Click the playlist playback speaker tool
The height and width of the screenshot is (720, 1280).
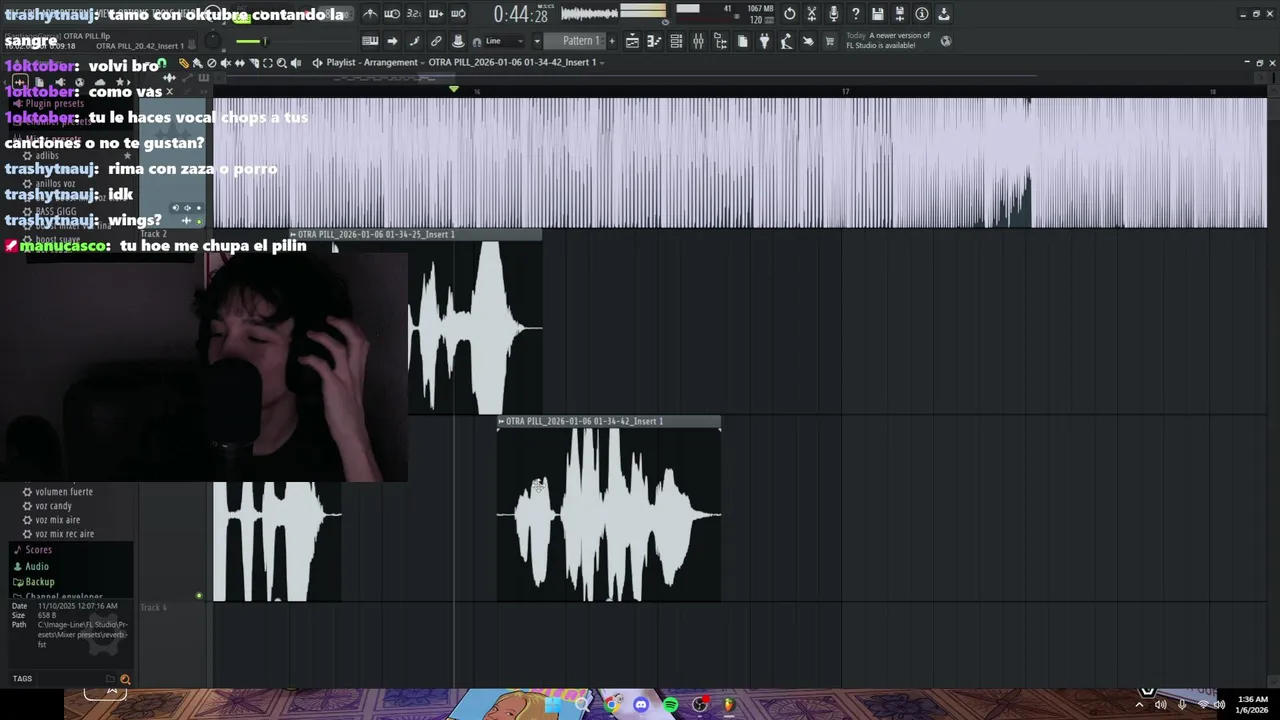[297, 63]
